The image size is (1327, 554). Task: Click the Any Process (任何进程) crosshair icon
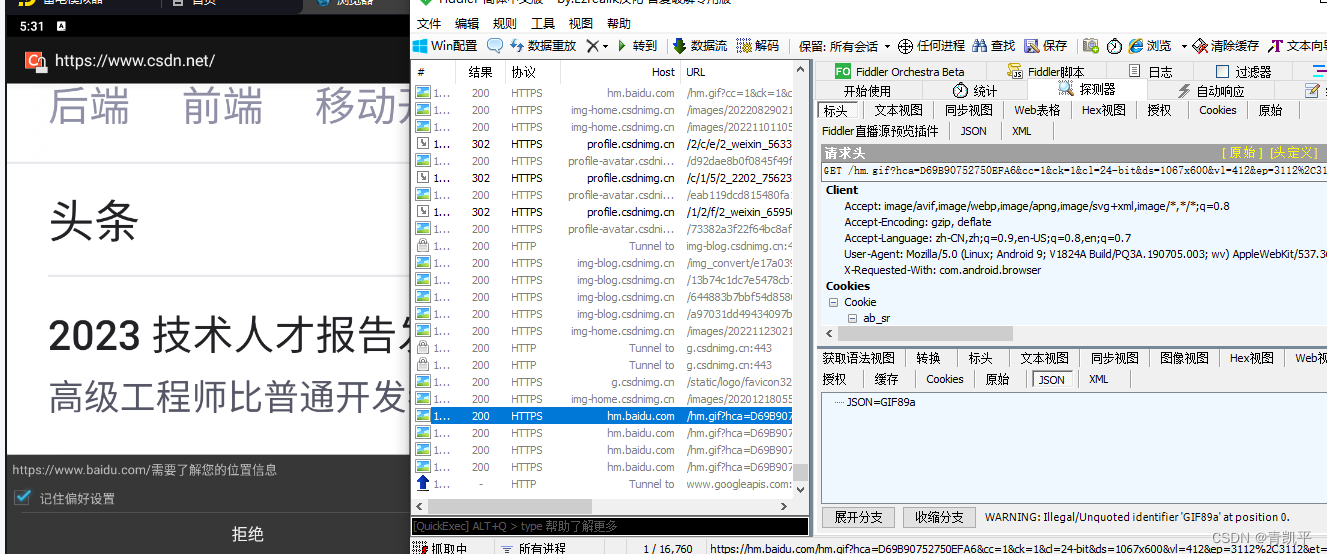coord(905,46)
